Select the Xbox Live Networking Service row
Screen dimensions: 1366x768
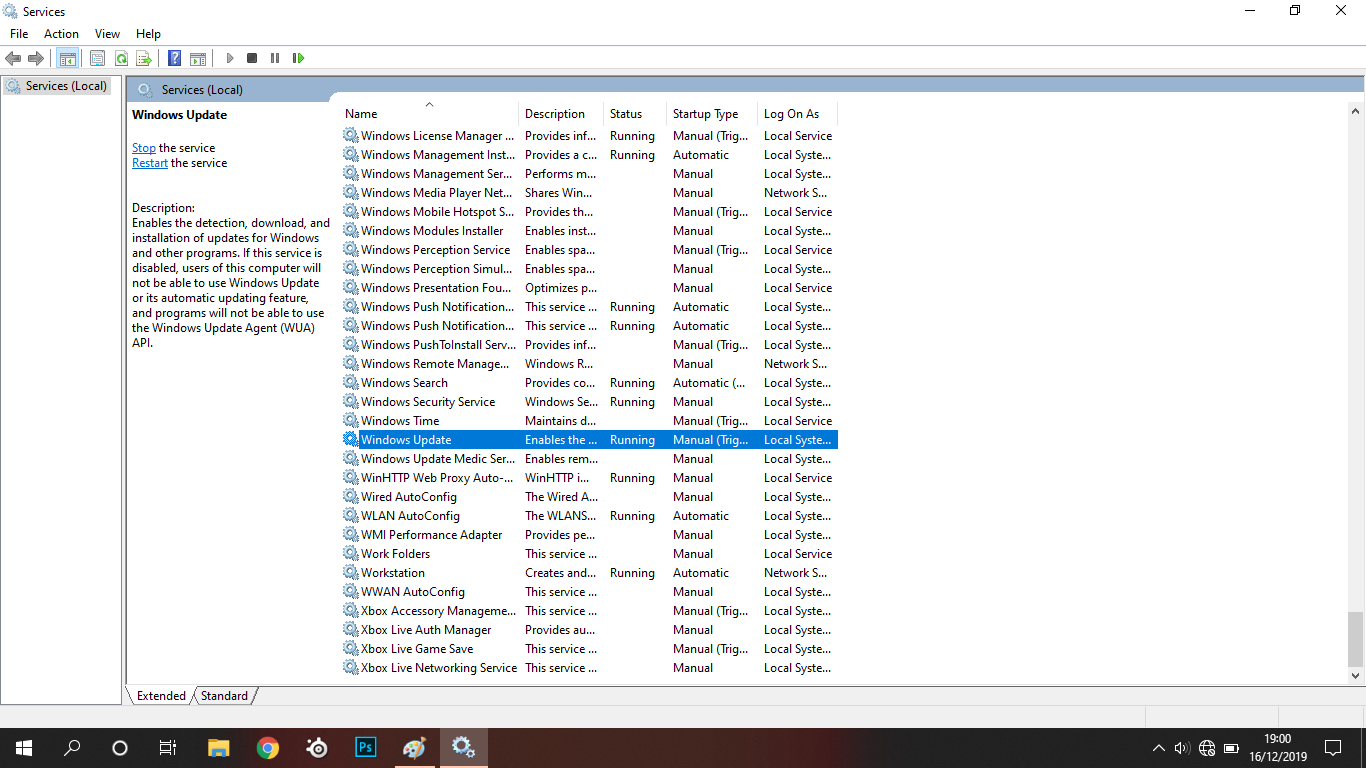point(589,668)
